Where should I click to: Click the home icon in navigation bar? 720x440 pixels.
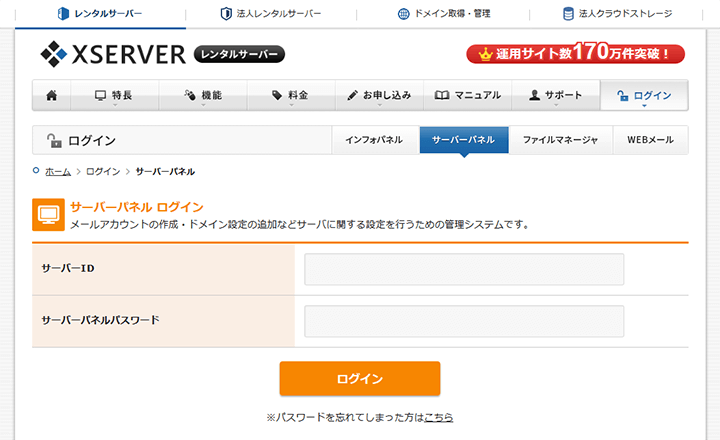(51, 95)
